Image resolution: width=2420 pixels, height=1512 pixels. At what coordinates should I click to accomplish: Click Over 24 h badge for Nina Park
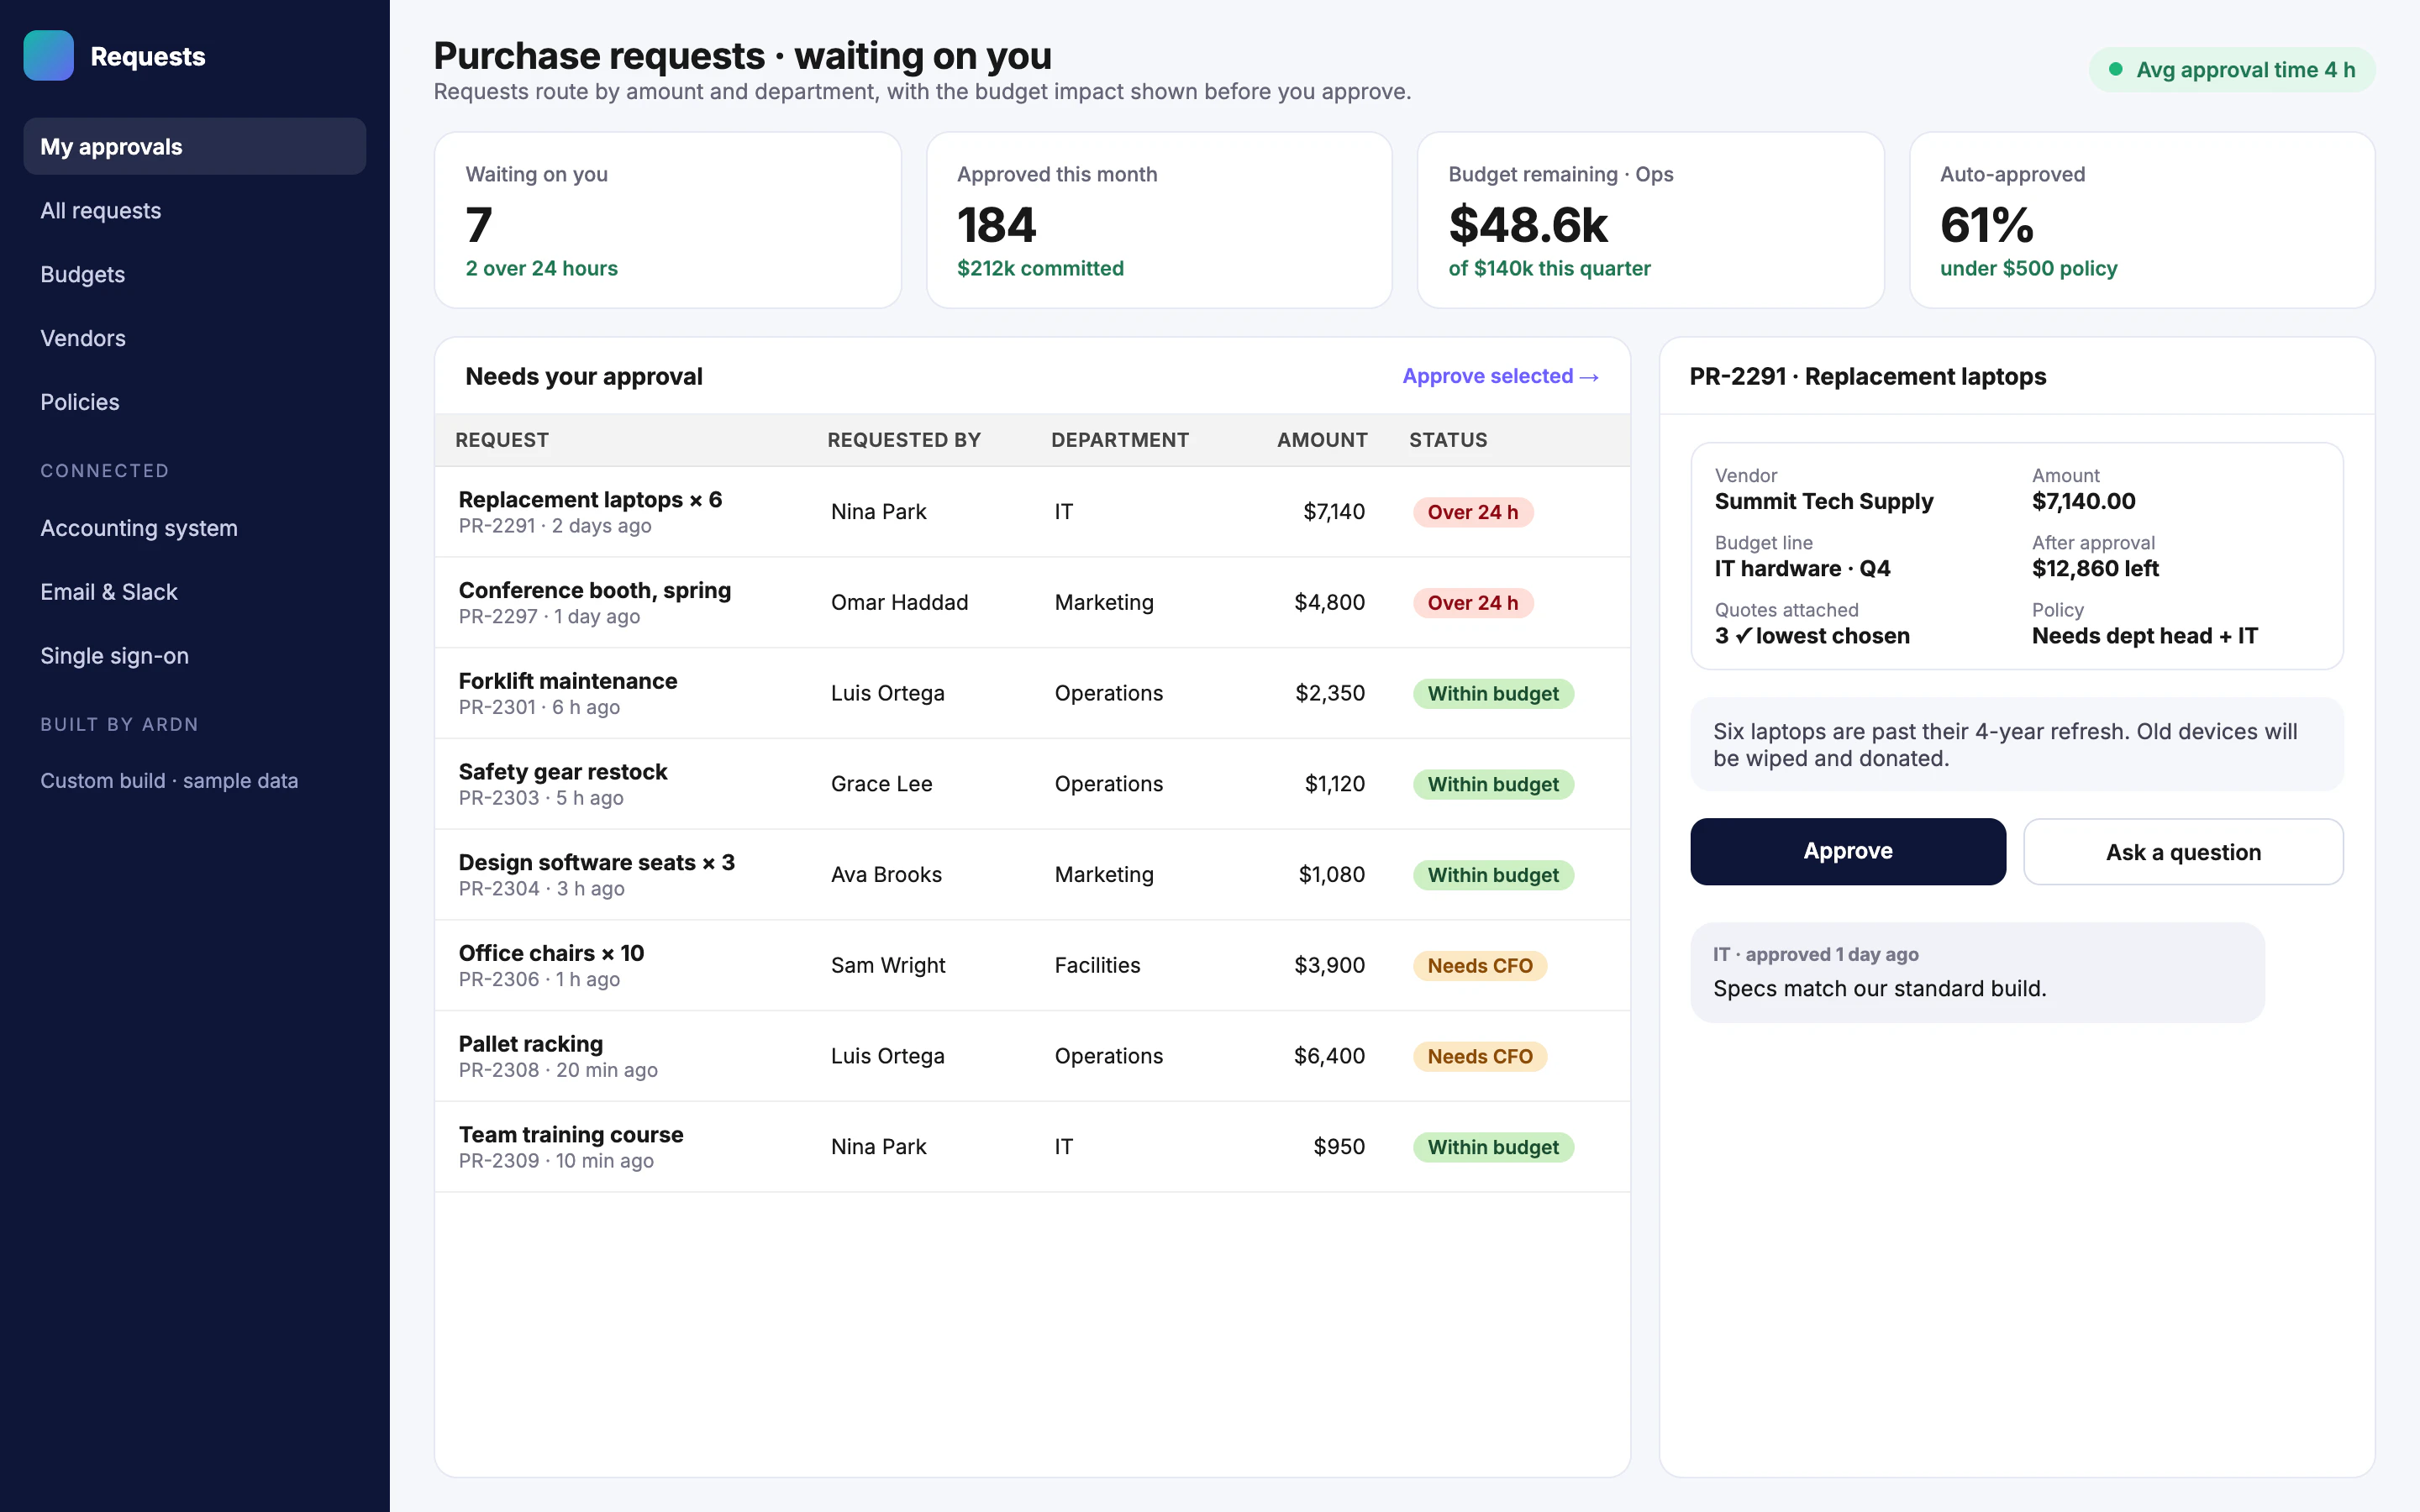(x=1473, y=512)
